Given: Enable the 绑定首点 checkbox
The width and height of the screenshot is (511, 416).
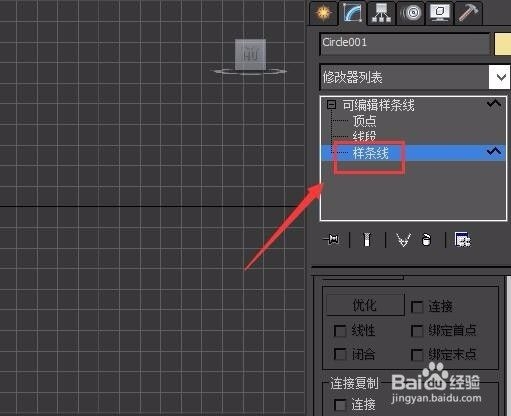Looking at the screenshot, I should [417, 331].
